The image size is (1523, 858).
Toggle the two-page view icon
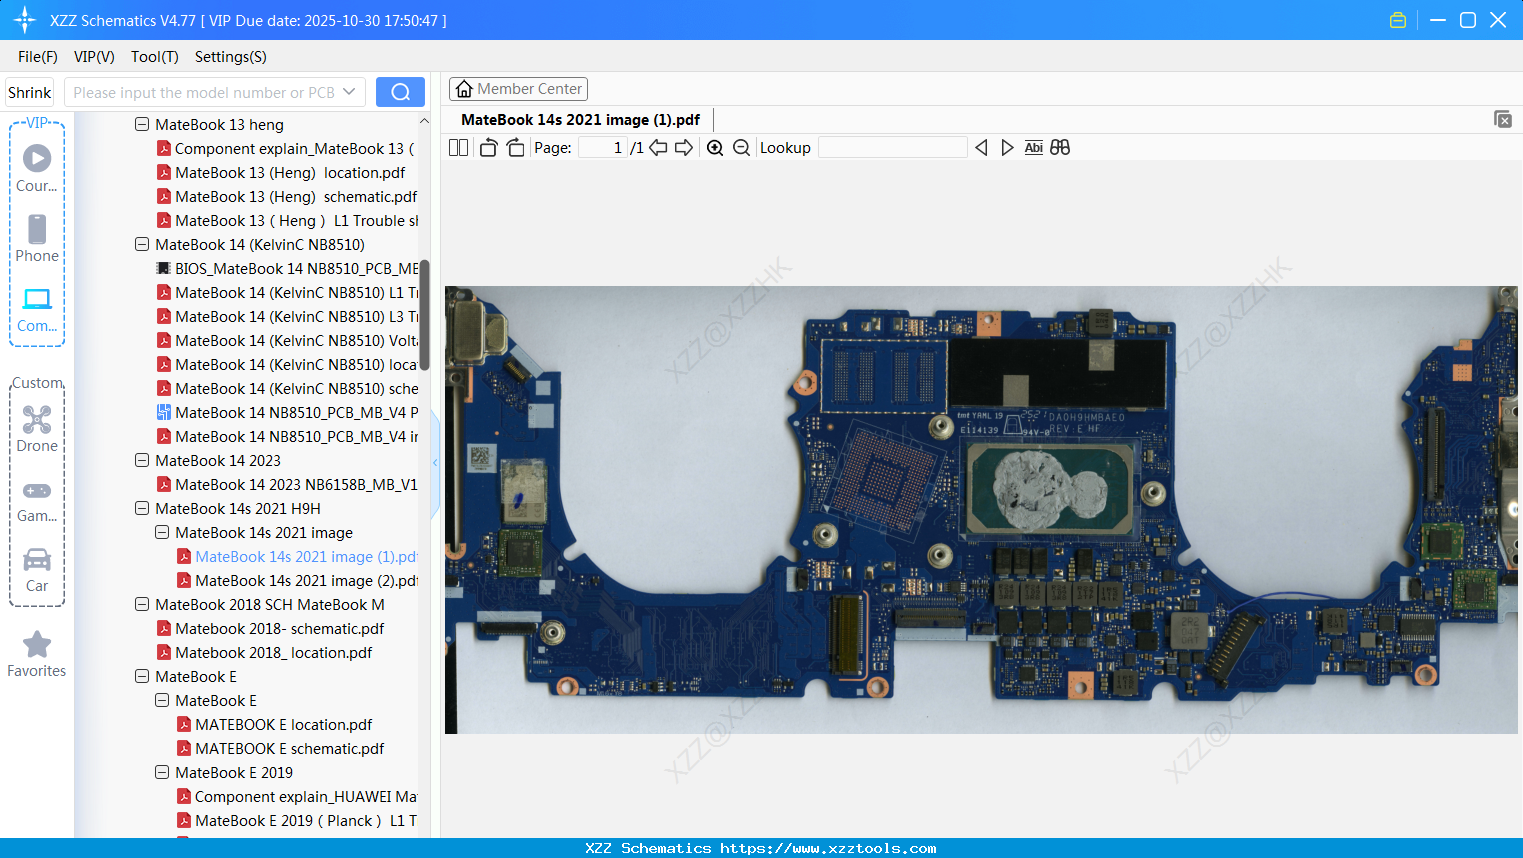[x=458, y=148]
